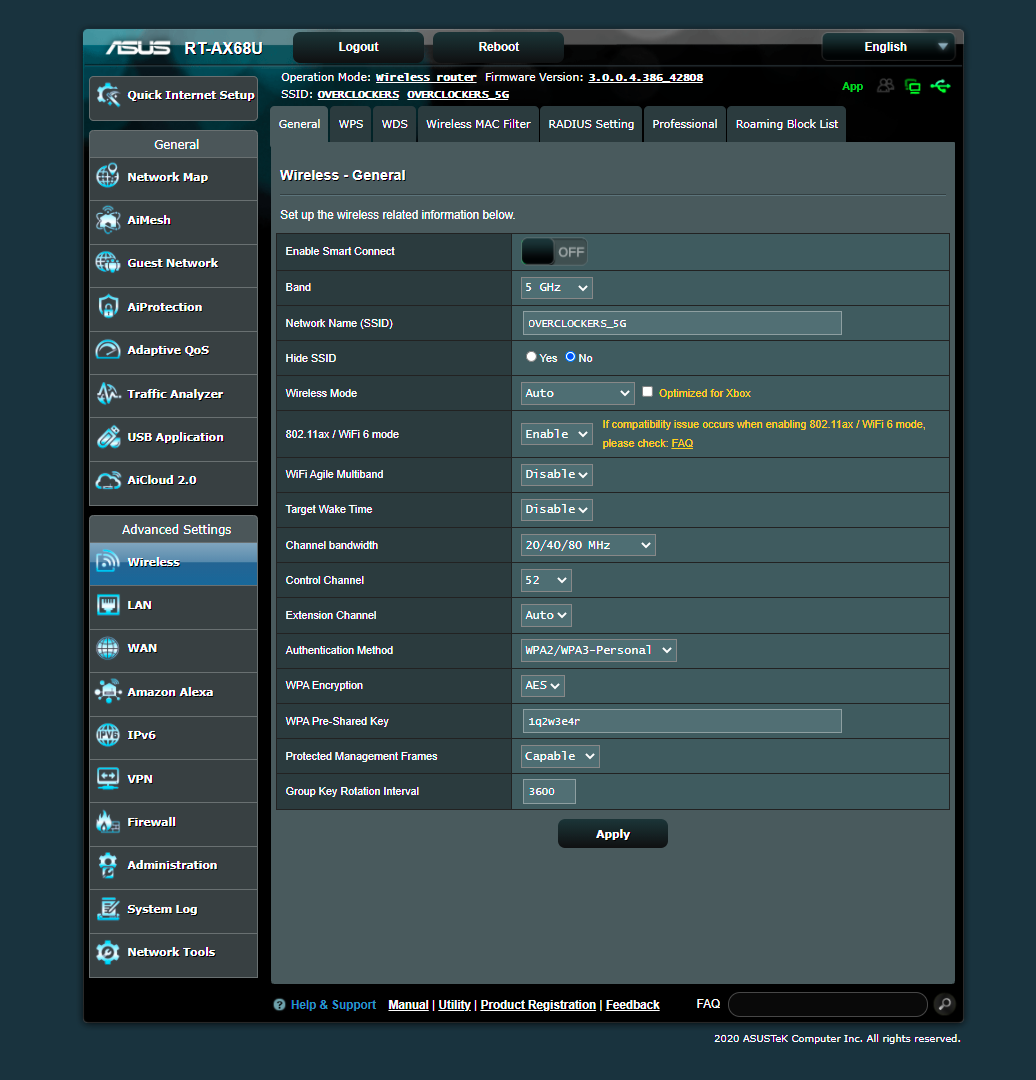The width and height of the screenshot is (1036, 1080).
Task: Check Optimized for Xbox box
Action: coord(648,392)
